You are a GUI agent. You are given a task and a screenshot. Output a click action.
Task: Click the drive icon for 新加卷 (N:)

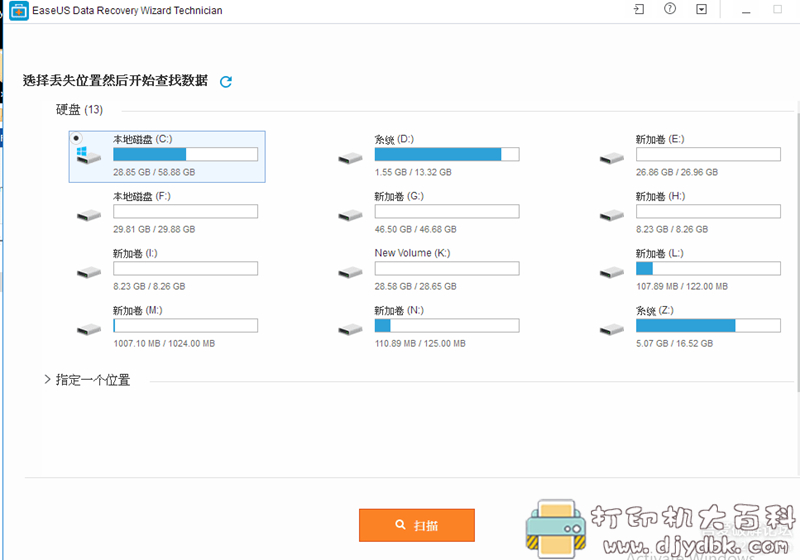pyautogui.click(x=351, y=330)
